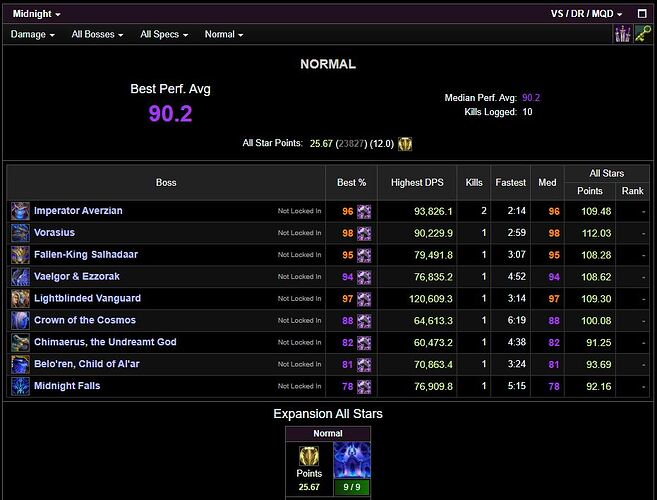Click the Chimaerus boss icon
The width and height of the screenshot is (657, 500).
pos(20,342)
